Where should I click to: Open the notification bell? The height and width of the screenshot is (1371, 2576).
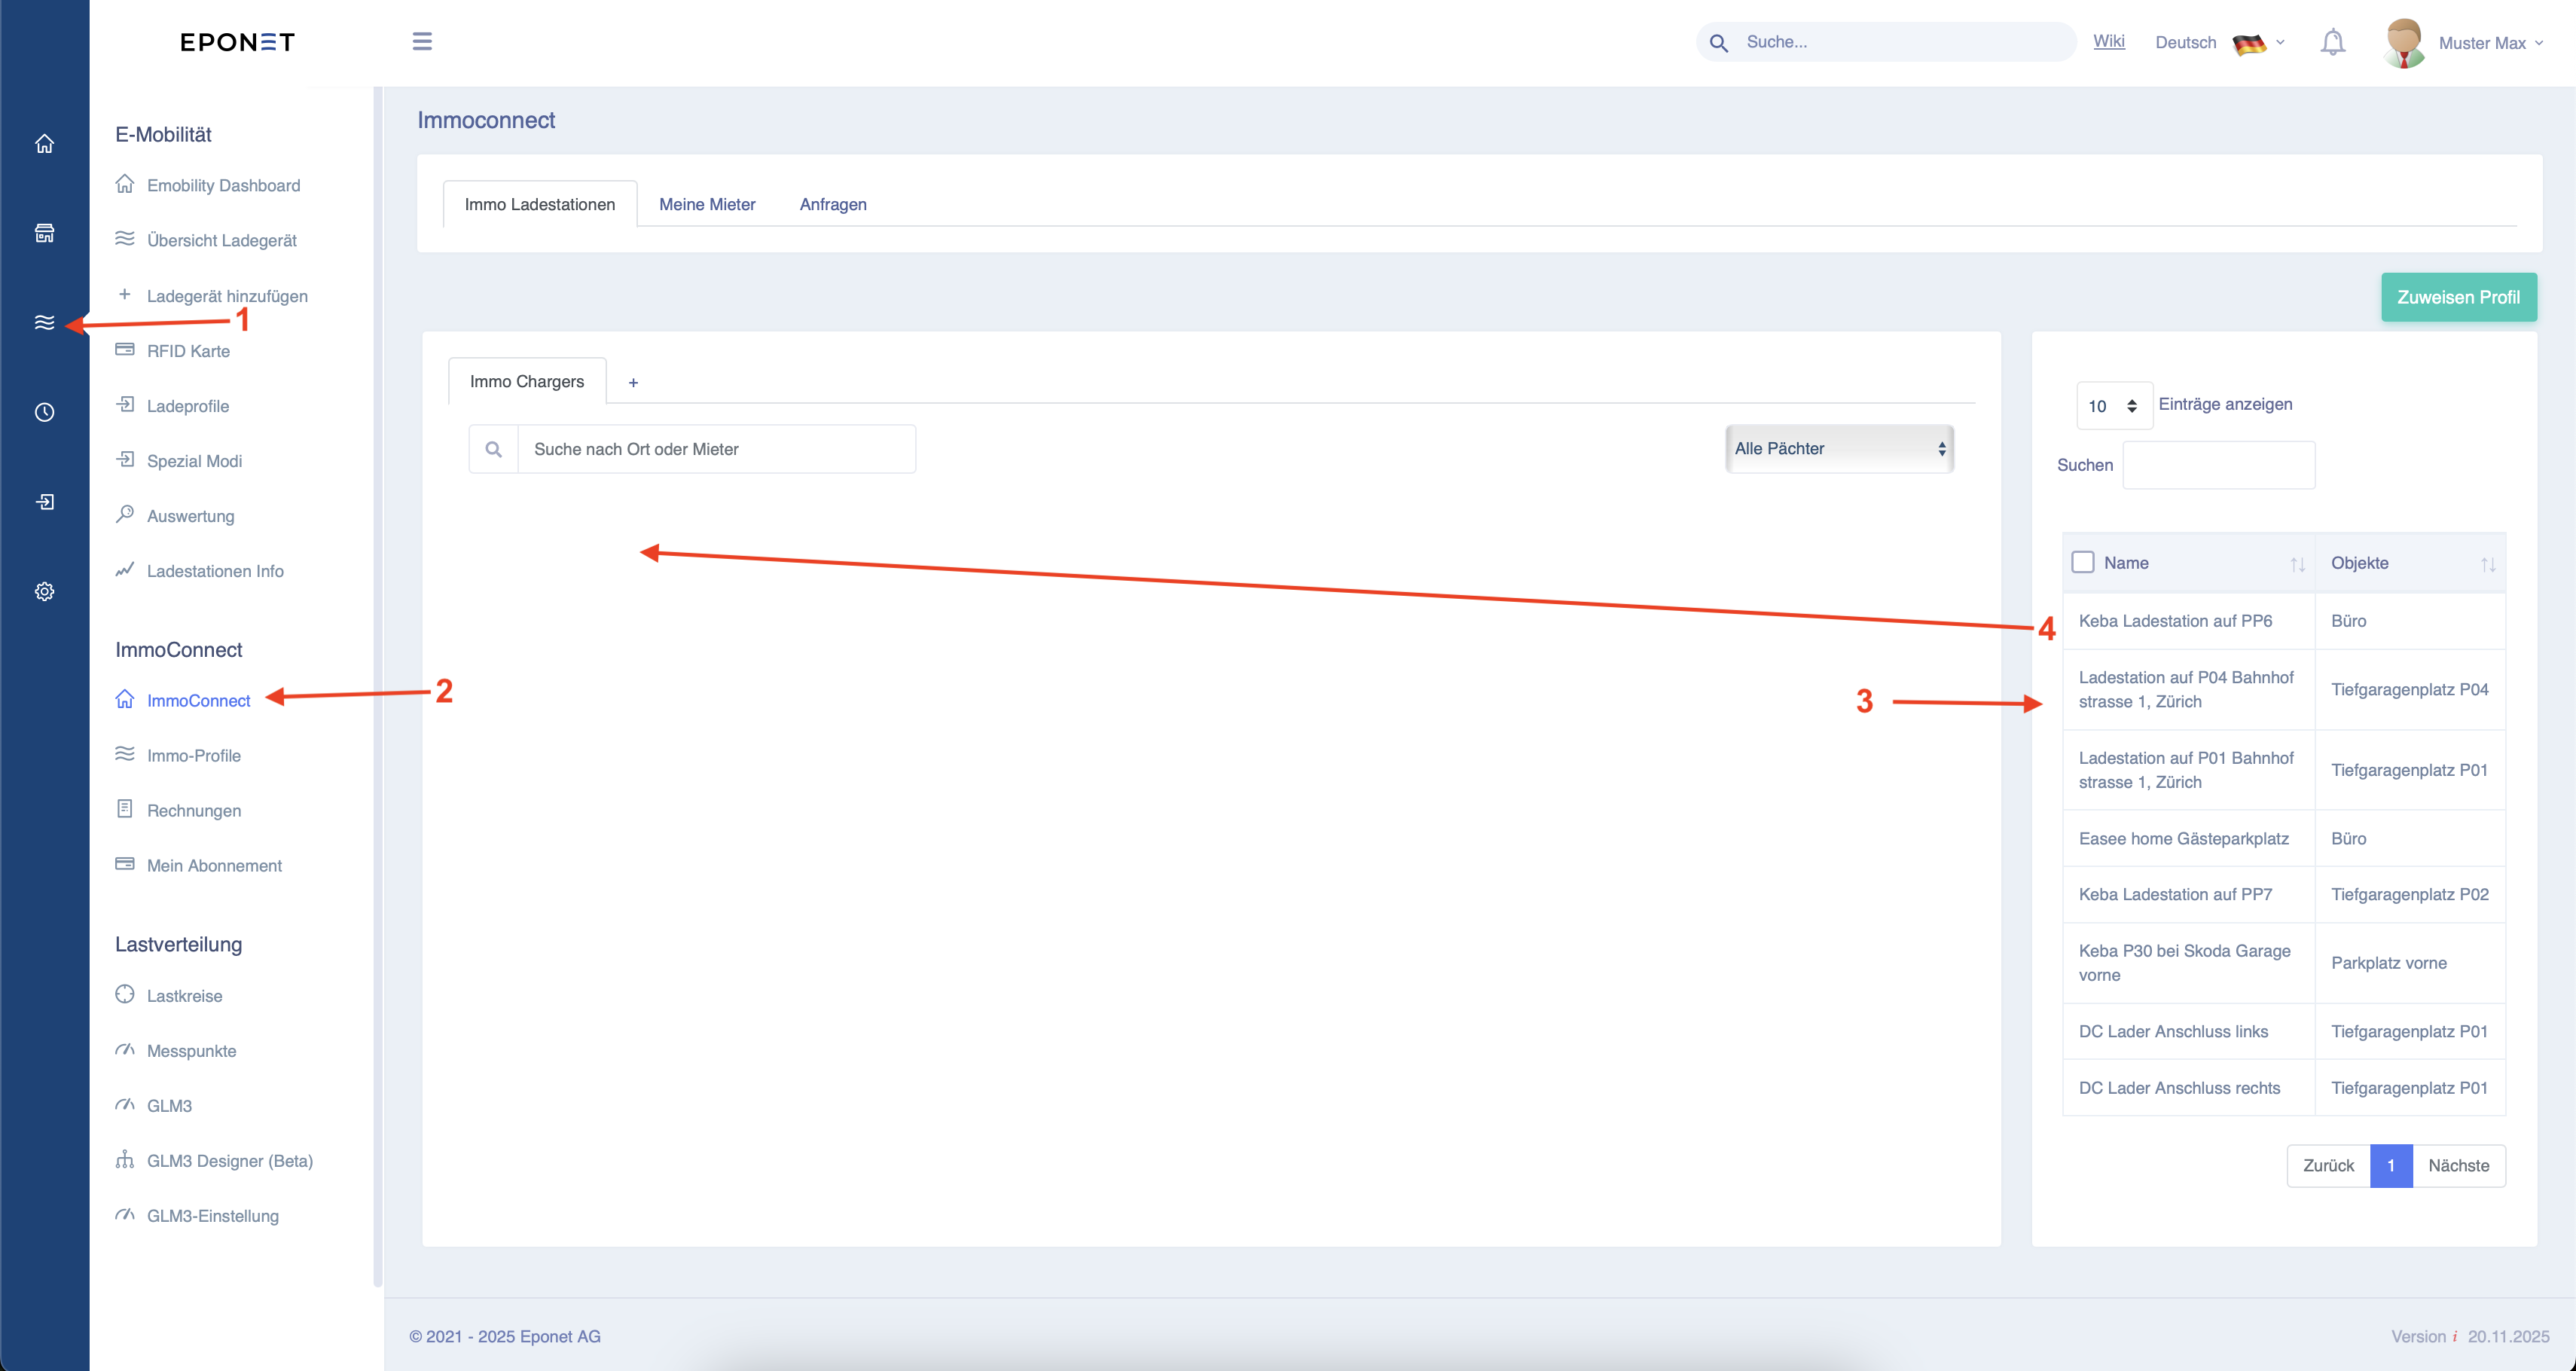2332,42
